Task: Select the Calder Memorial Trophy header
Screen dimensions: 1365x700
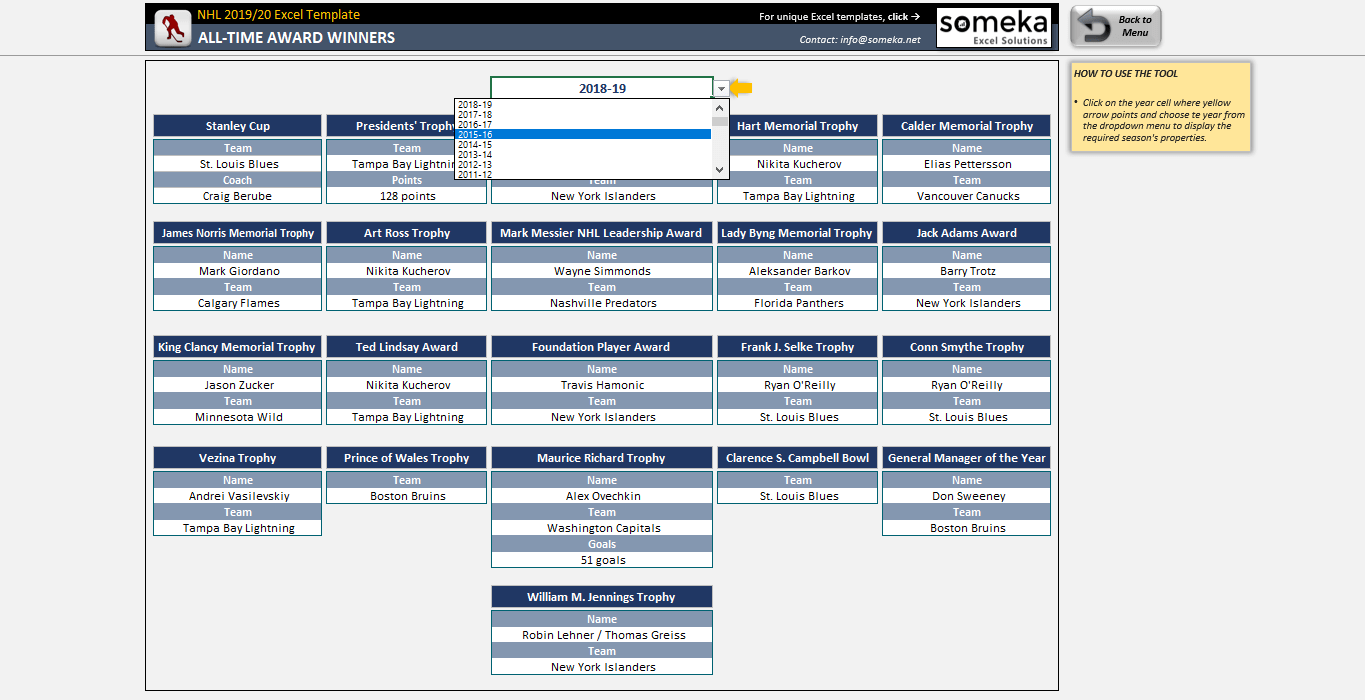Action: (x=967, y=126)
